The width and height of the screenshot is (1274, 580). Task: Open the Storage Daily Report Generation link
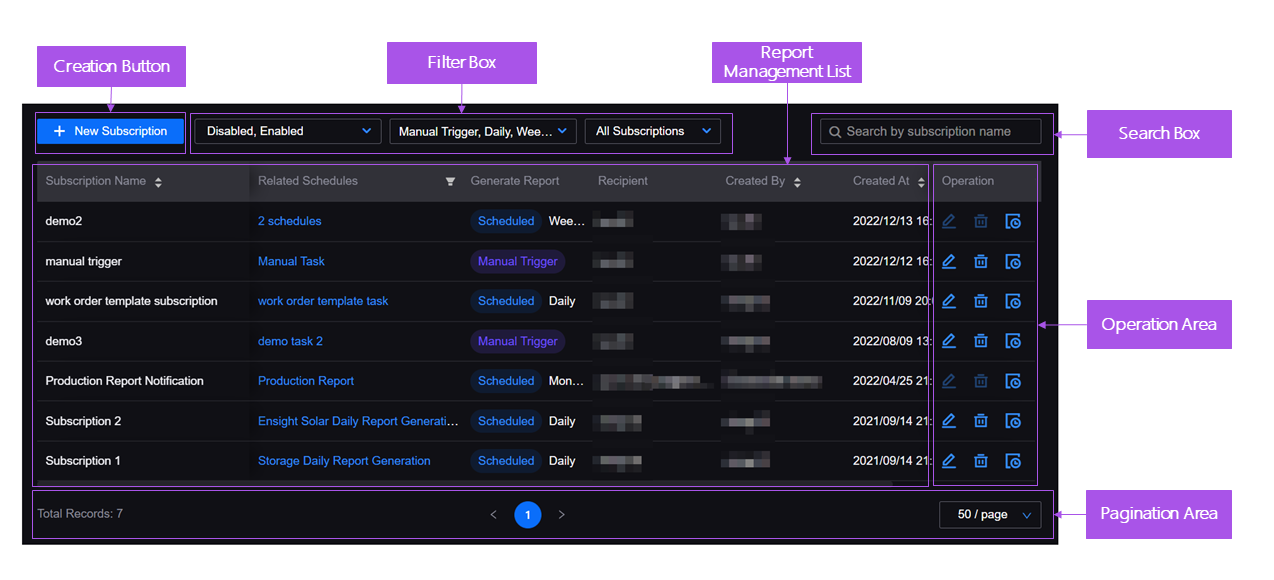[344, 461]
